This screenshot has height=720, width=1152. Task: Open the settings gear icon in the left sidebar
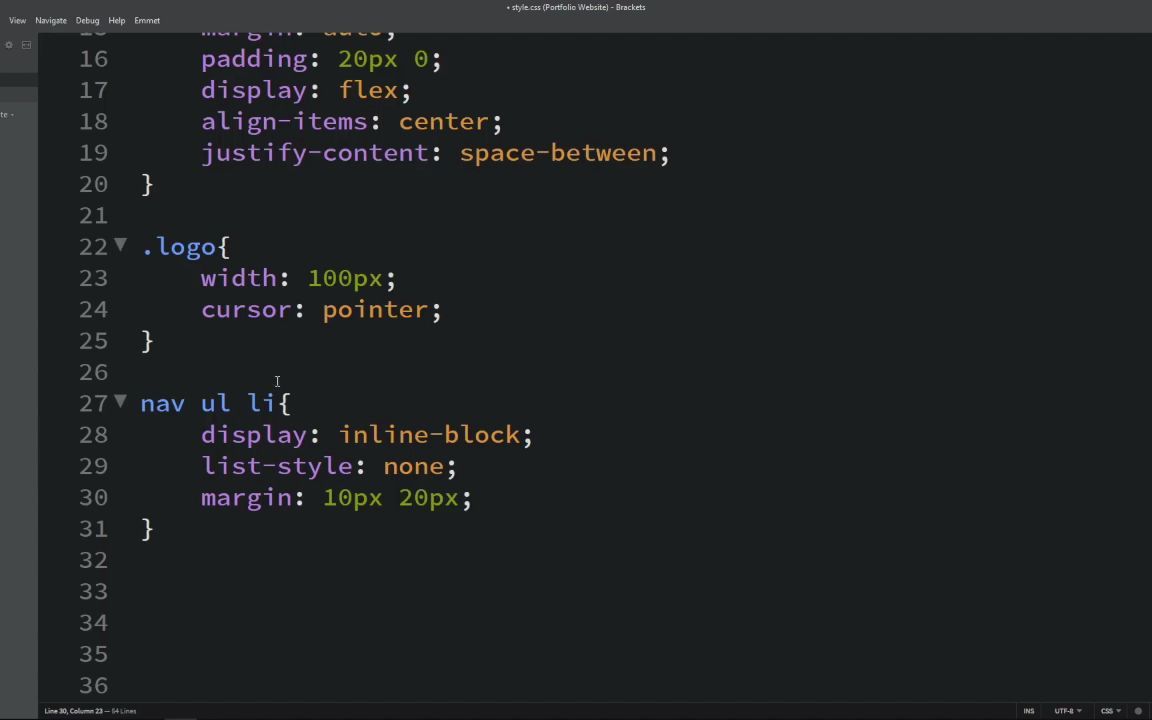9,44
